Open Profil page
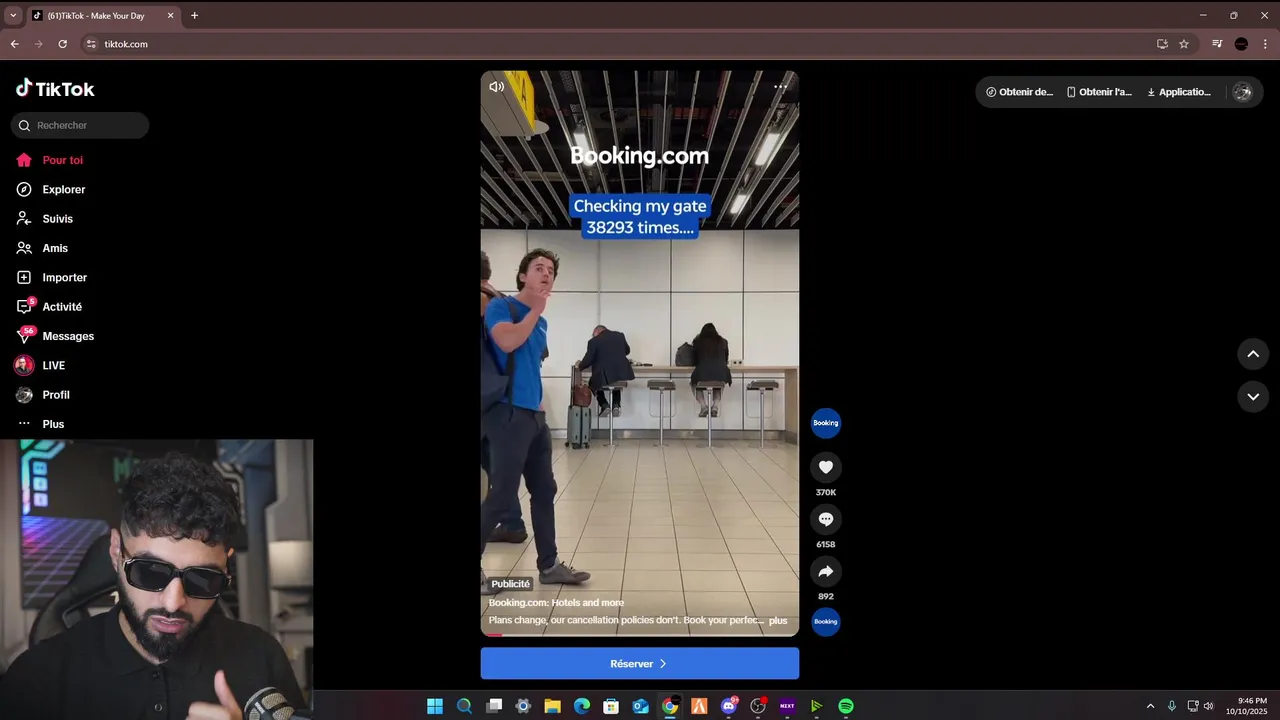The width and height of the screenshot is (1280, 720). [x=44, y=395]
